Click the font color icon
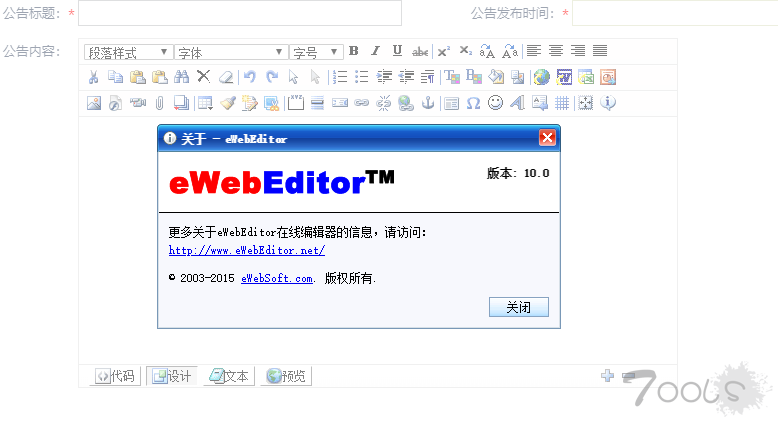This screenshot has height=422, width=778. click(x=452, y=77)
